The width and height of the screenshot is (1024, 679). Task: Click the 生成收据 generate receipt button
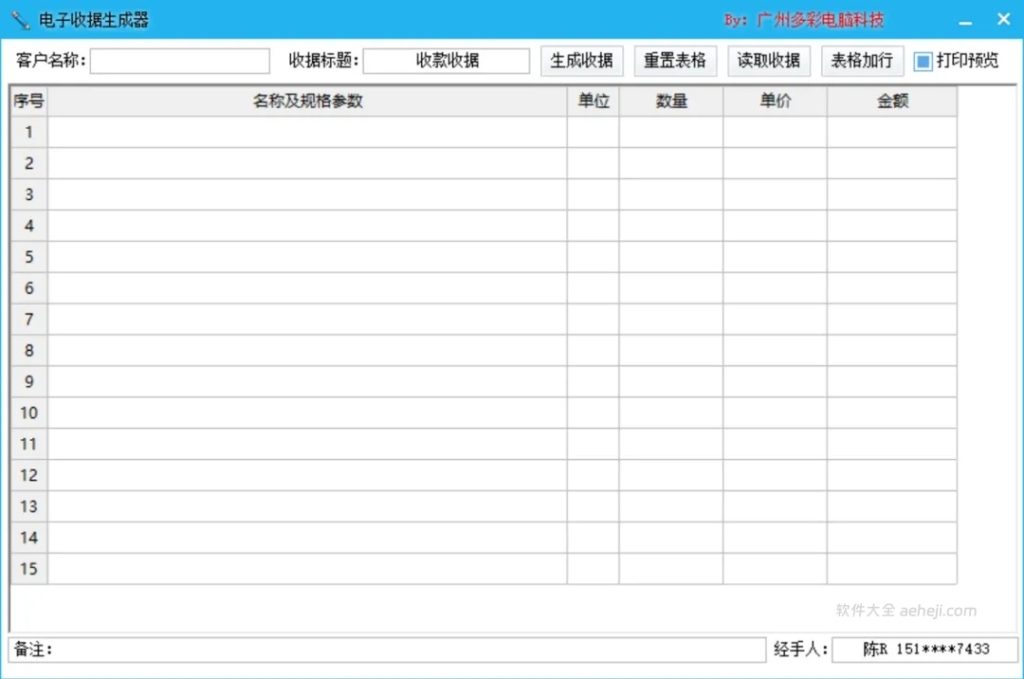click(x=582, y=60)
